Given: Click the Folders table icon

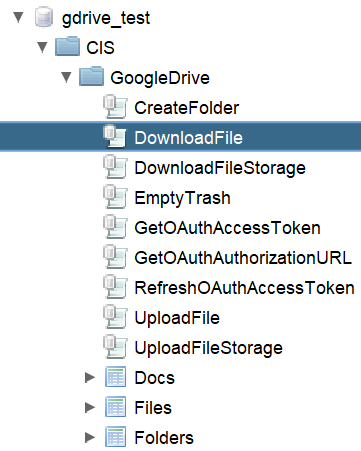Looking at the screenshot, I should (115, 437).
